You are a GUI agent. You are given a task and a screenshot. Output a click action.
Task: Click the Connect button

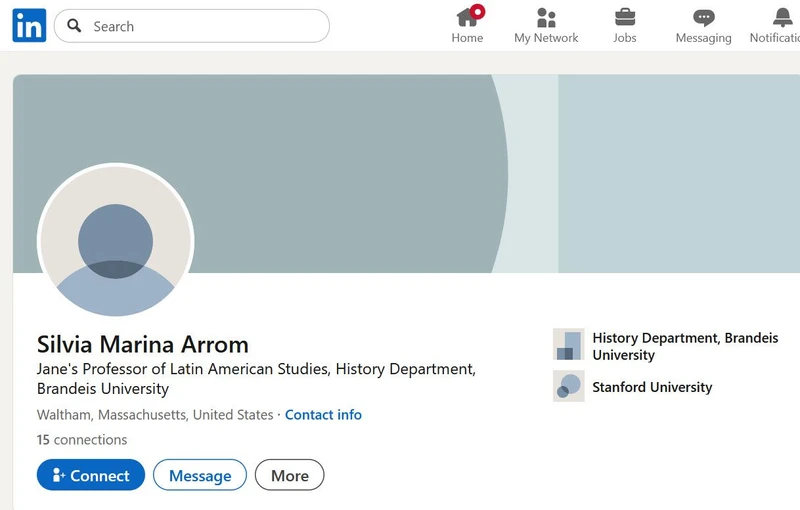(x=91, y=475)
